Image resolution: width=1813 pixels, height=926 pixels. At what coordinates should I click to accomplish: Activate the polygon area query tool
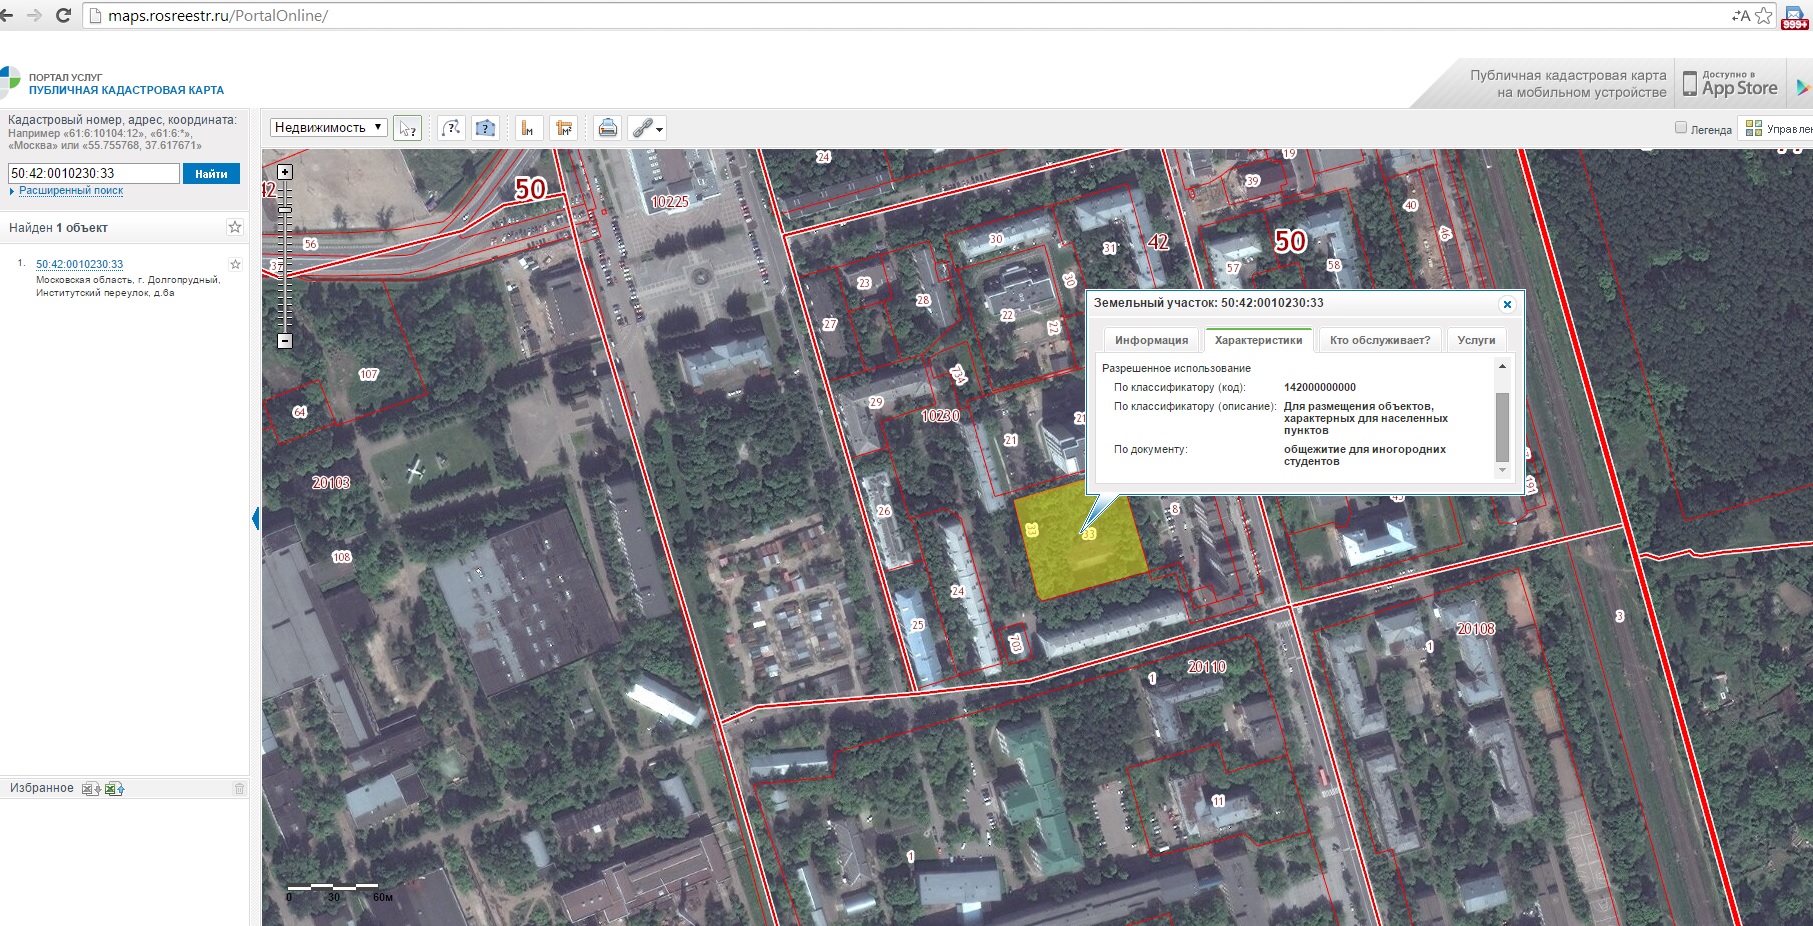coord(485,128)
